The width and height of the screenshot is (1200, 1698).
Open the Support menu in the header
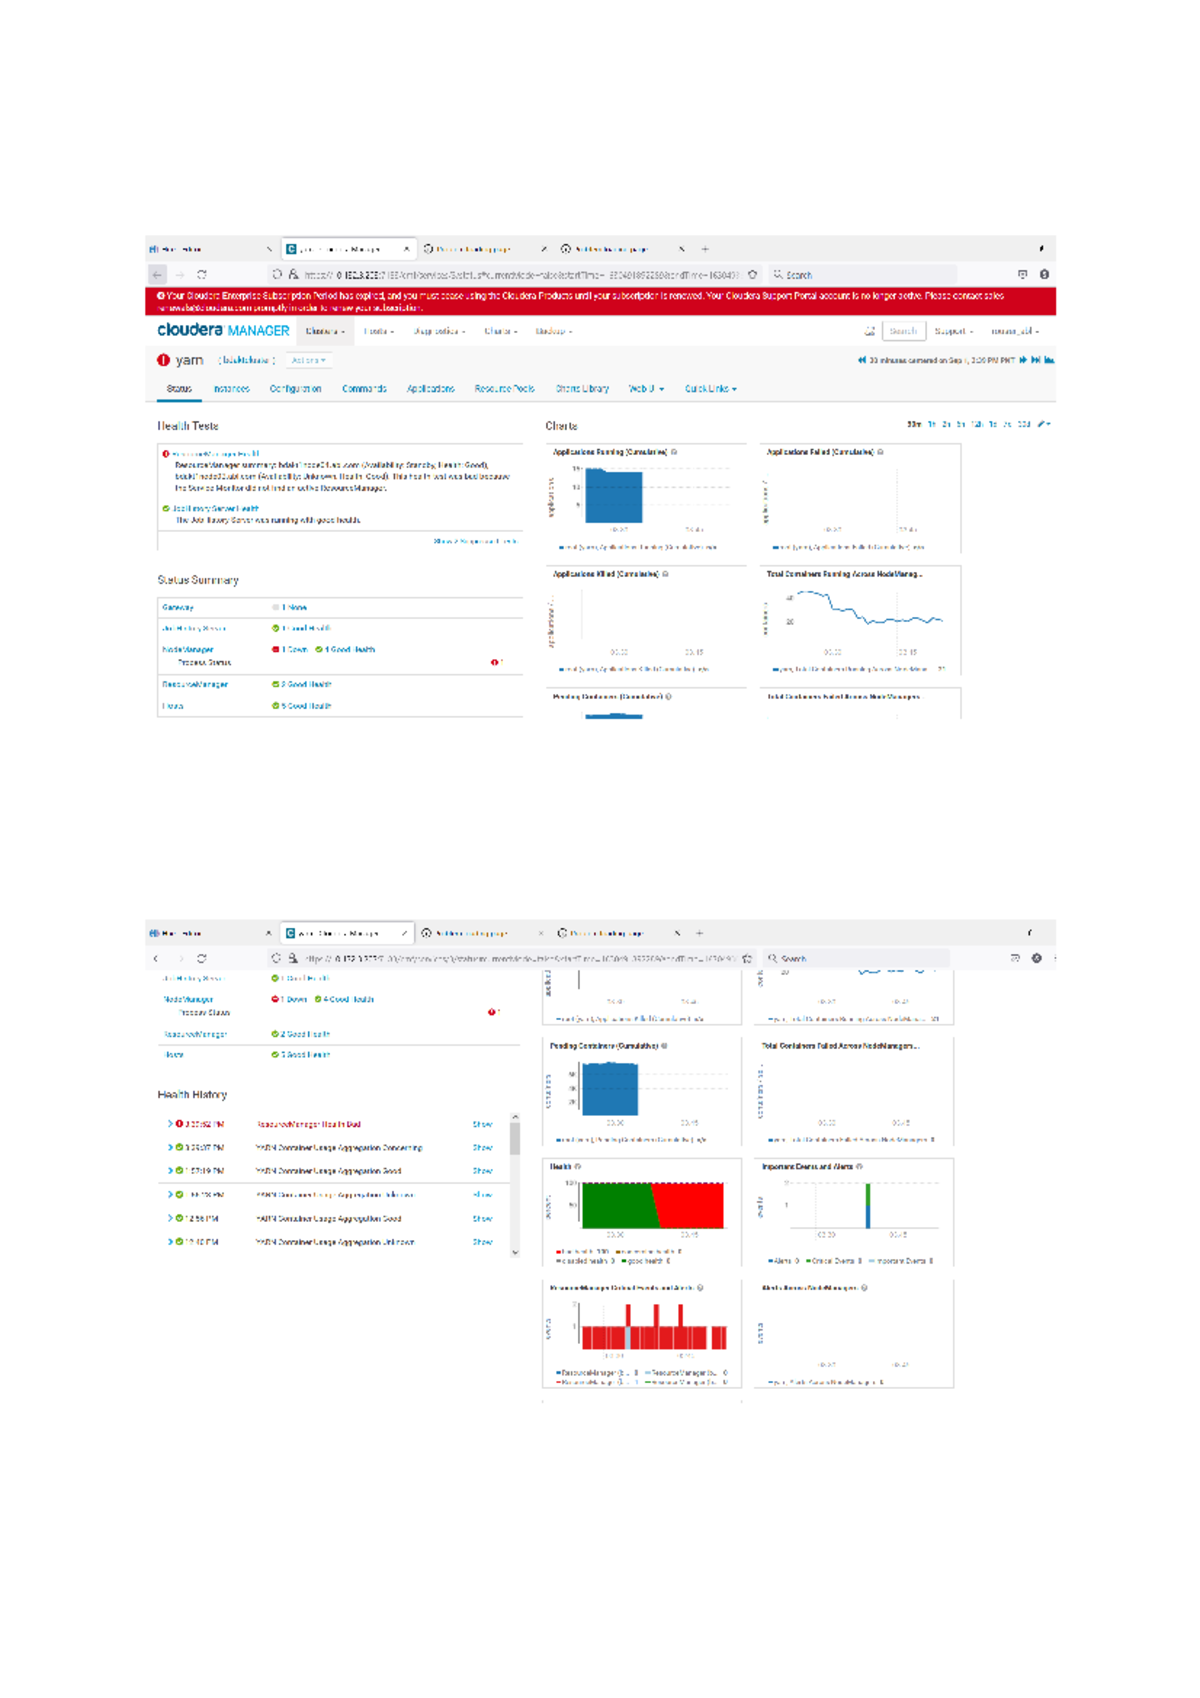(x=952, y=331)
